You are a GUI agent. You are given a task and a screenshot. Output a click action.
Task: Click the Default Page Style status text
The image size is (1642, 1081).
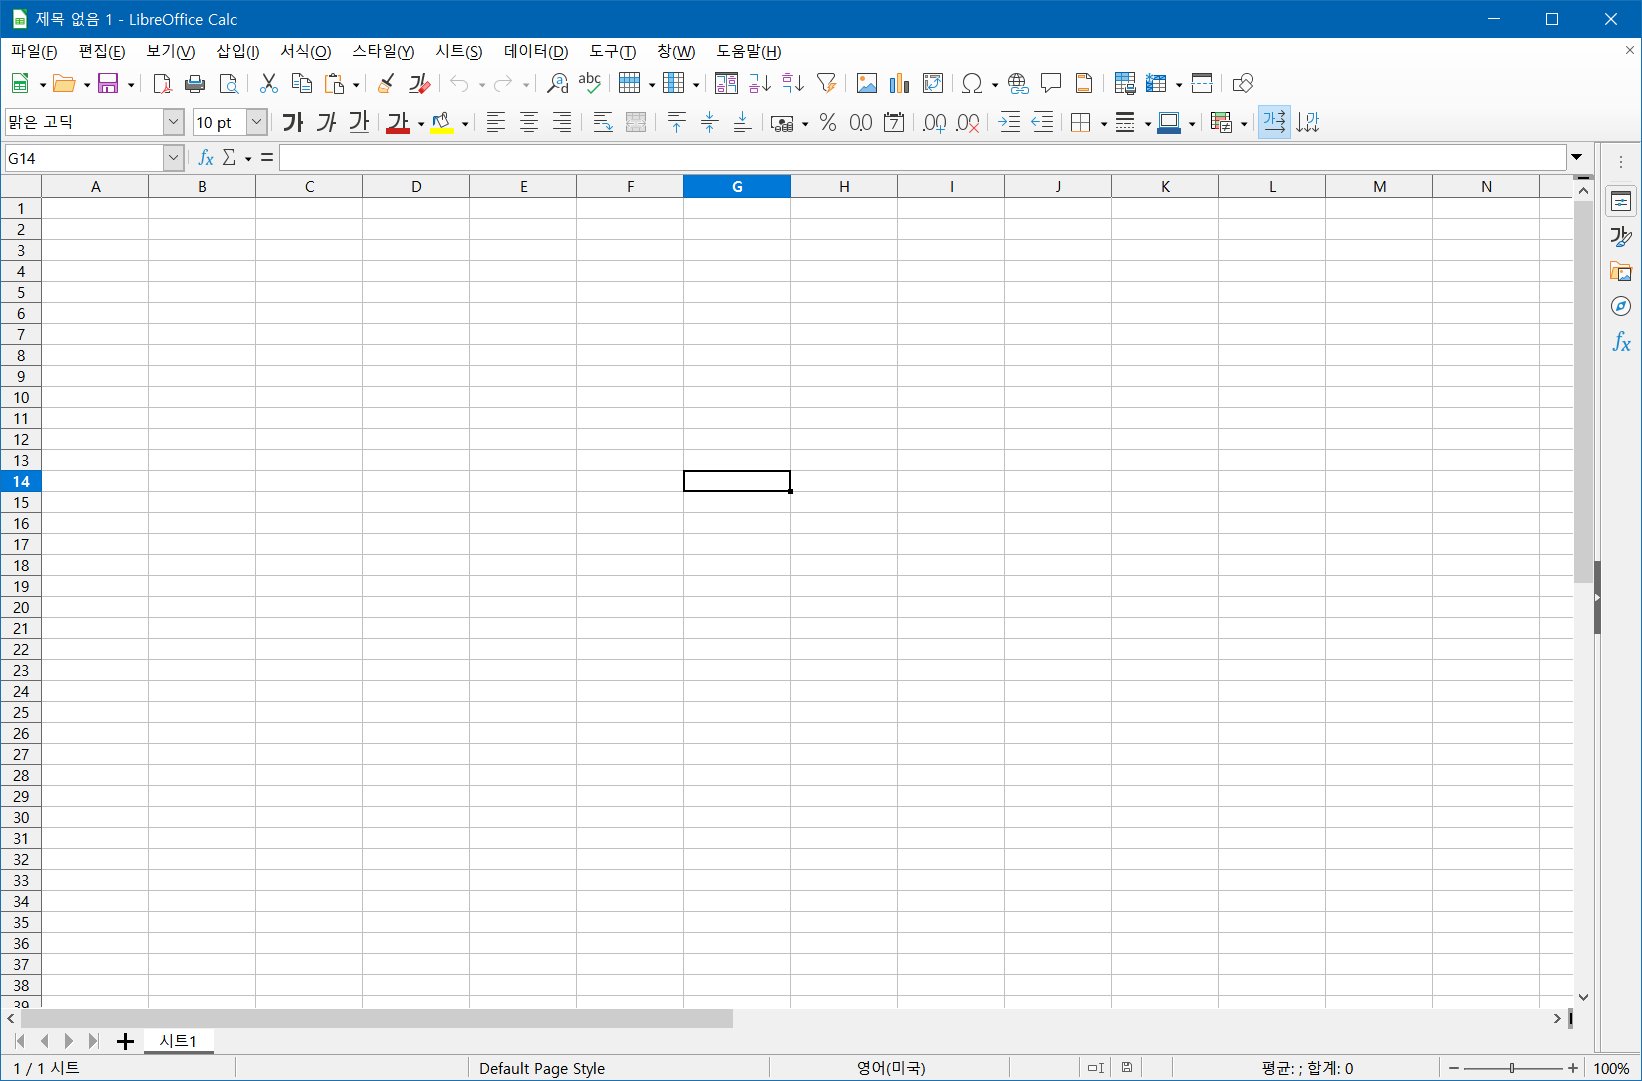pyautogui.click(x=542, y=1068)
